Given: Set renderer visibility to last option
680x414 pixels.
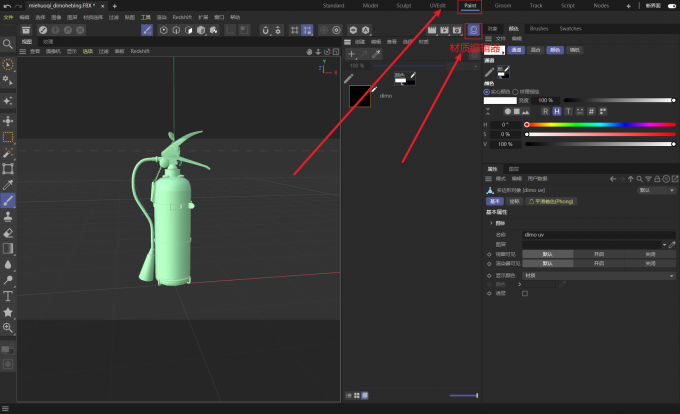Looking at the screenshot, I should pos(650,264).
